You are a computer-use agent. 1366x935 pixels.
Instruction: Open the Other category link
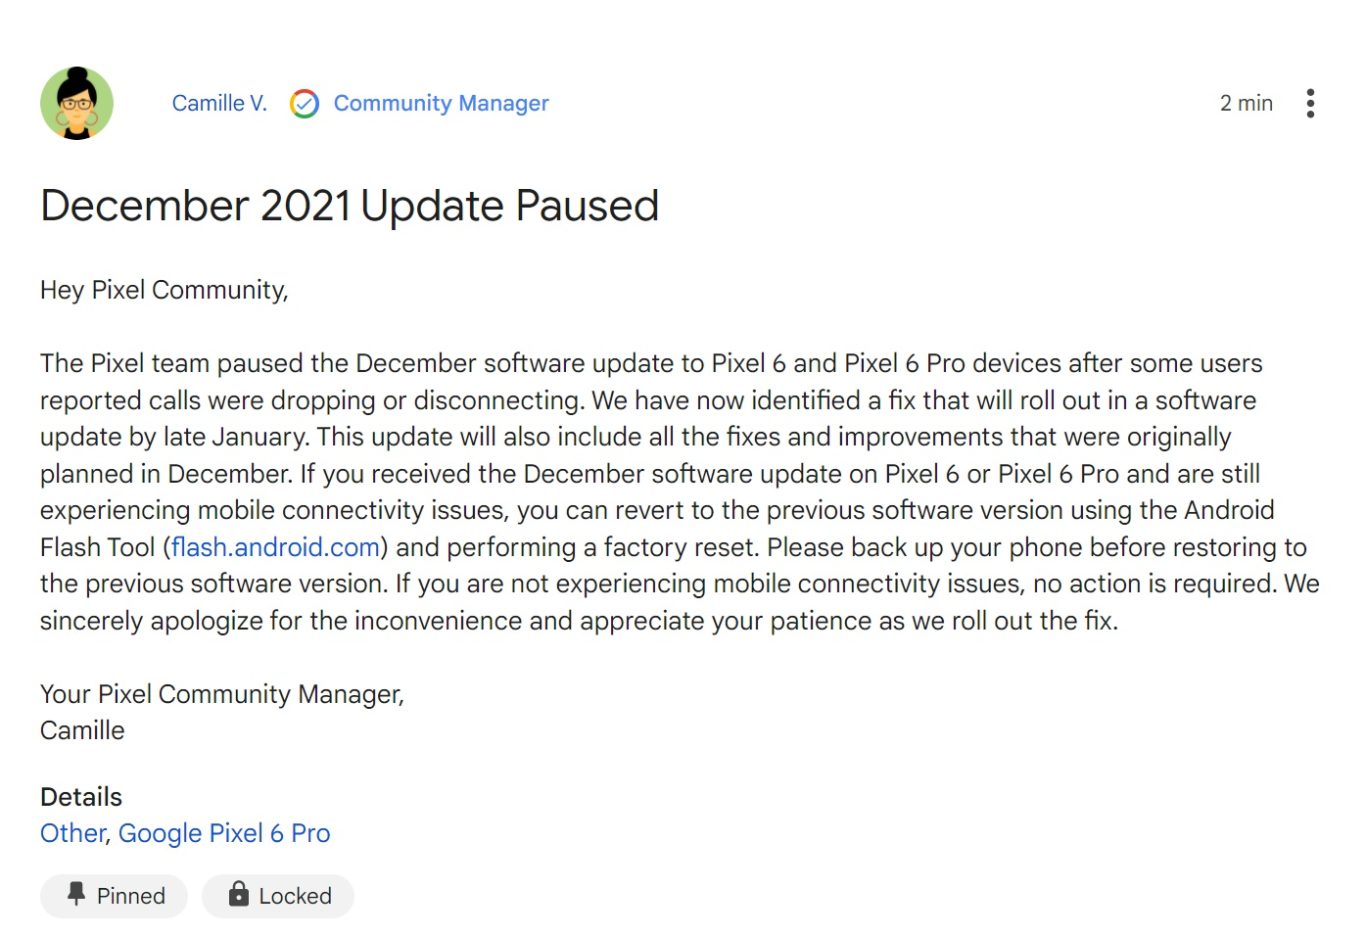tap(72, 833)
